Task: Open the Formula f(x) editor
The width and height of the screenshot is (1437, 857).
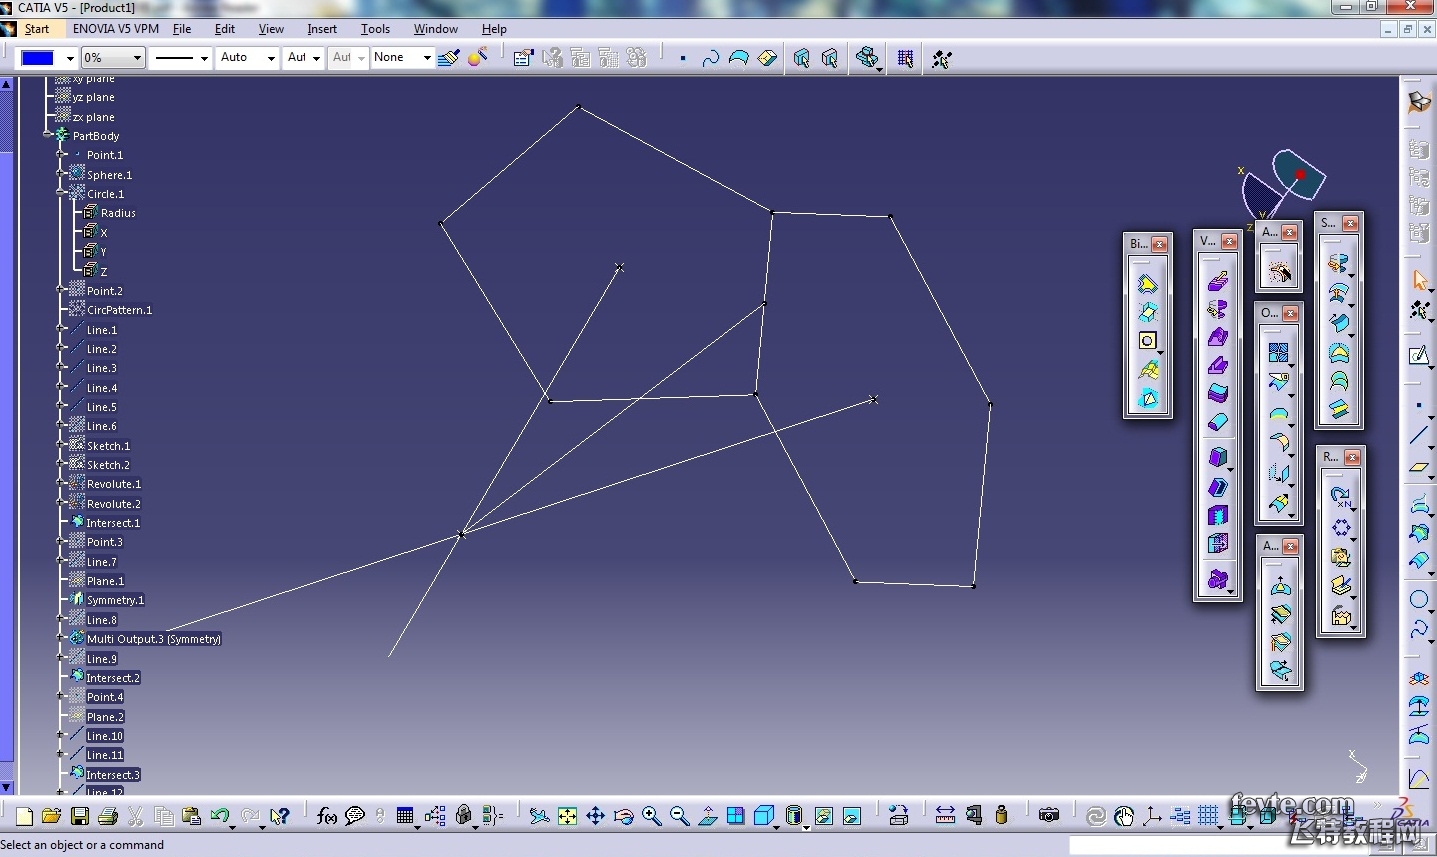Action: coord(326,816)
